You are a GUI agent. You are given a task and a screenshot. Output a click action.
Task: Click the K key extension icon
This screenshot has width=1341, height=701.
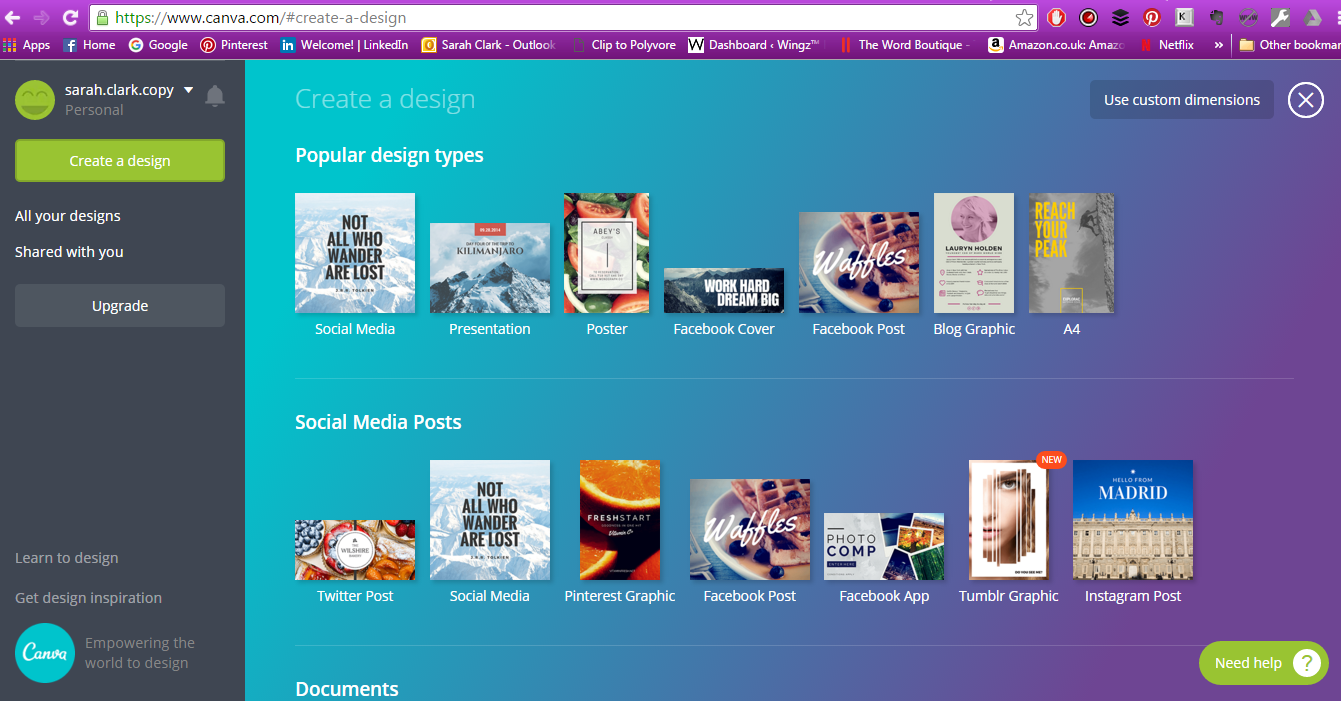click(1184, 17)
